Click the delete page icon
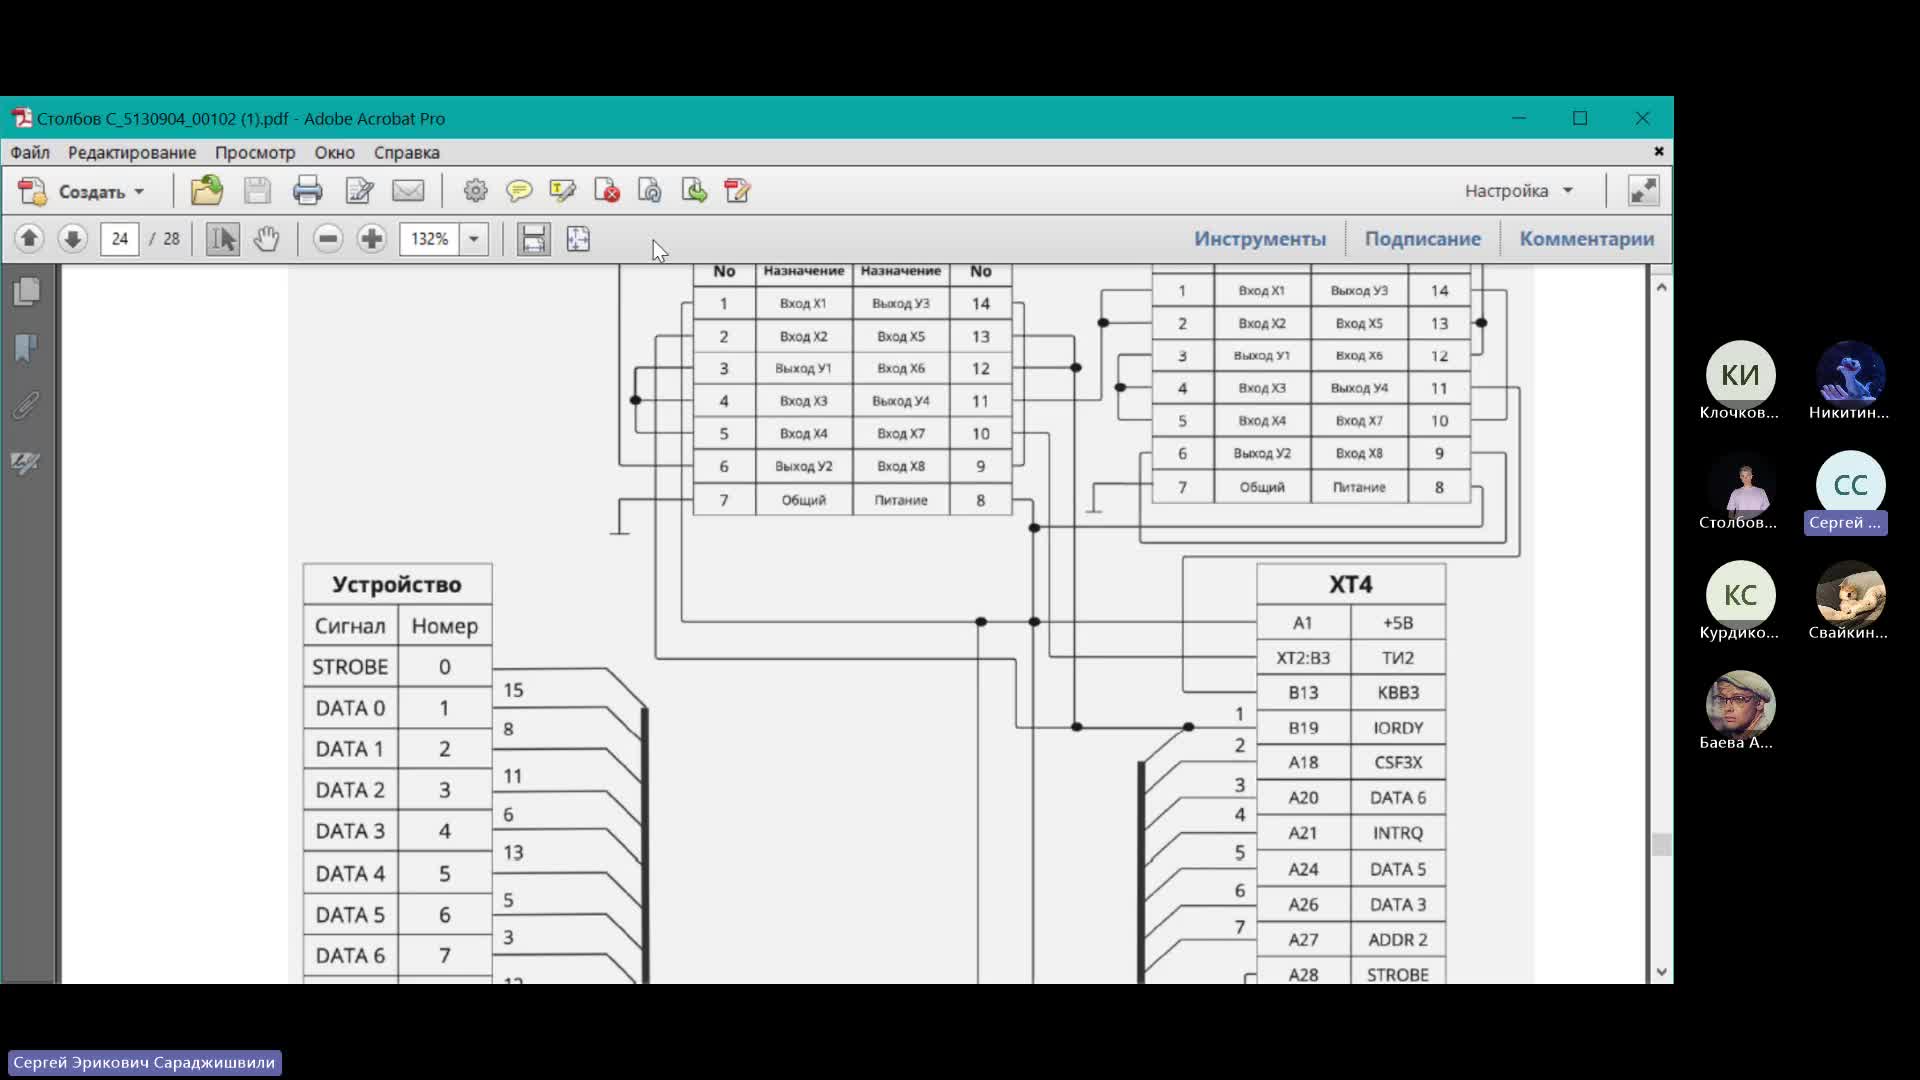This screenshot has height=1080, width=1920. click(x=606, y=190)
